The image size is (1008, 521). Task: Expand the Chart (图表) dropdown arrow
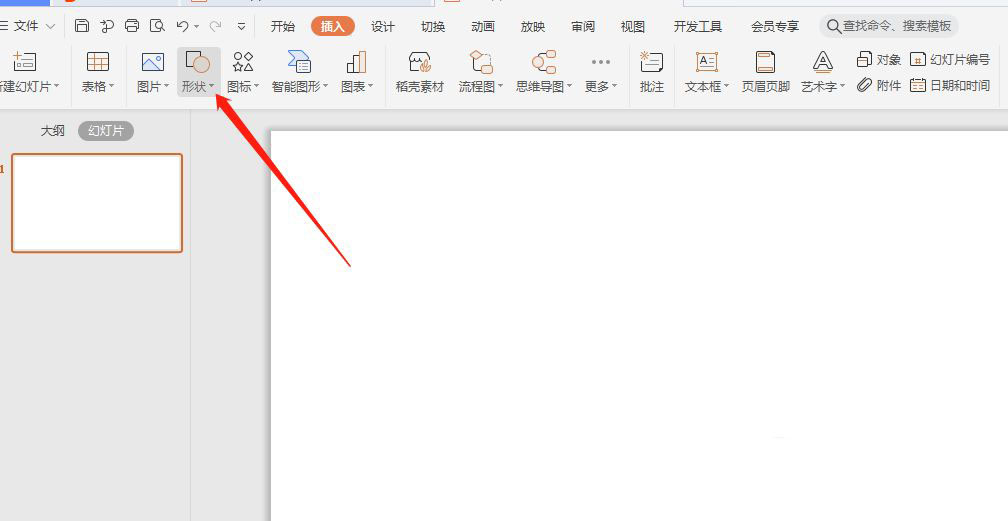(x=370, y=86)
